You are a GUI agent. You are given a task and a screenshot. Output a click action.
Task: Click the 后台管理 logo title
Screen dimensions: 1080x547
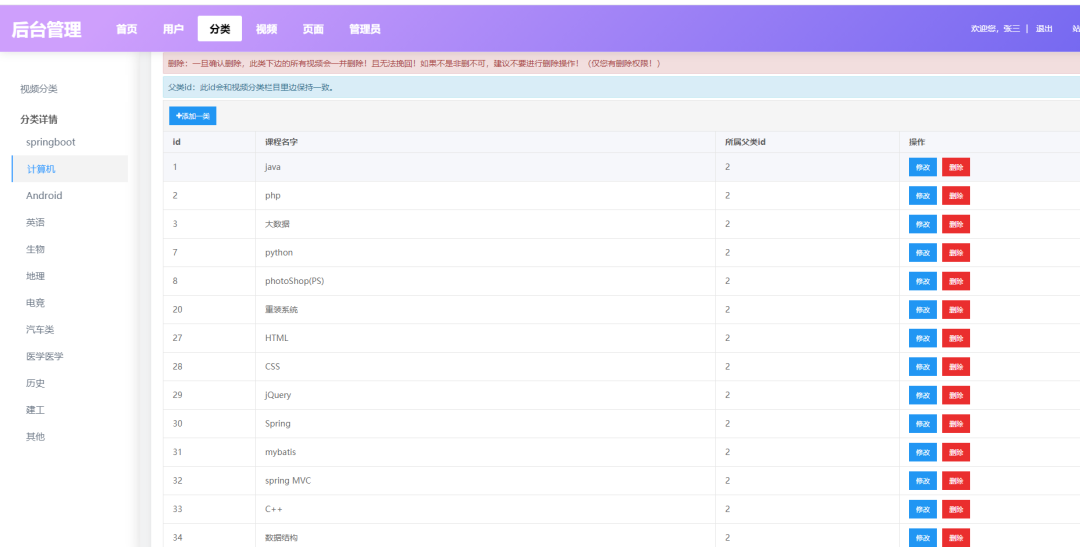point(46,30)
